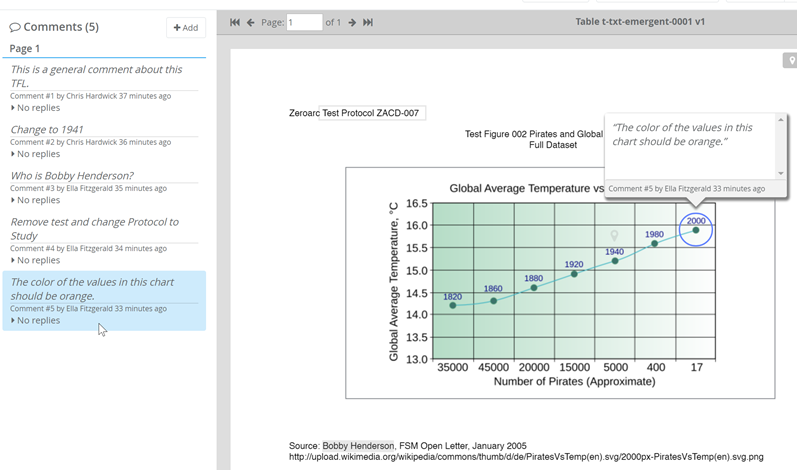
Task: Click the Add comment button
Action: coord(186,27)
